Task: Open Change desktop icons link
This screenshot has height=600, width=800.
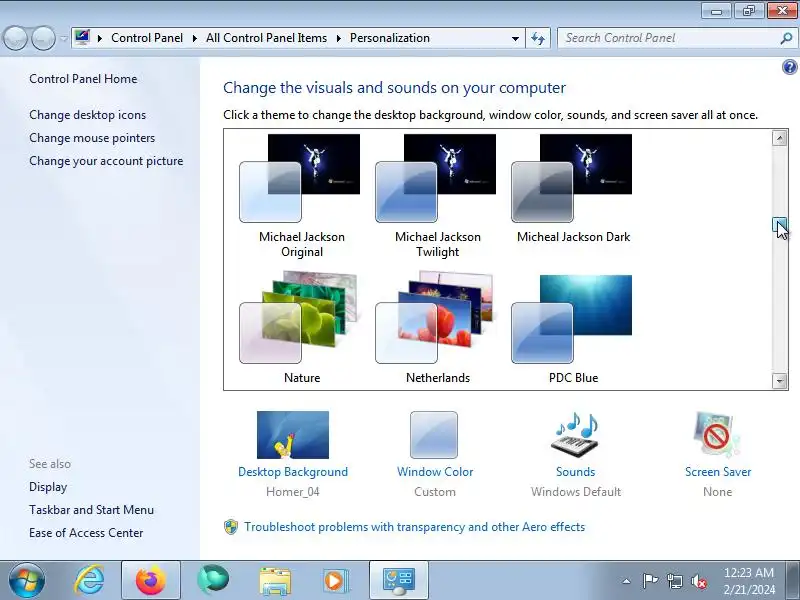Action: pos(87,115)
